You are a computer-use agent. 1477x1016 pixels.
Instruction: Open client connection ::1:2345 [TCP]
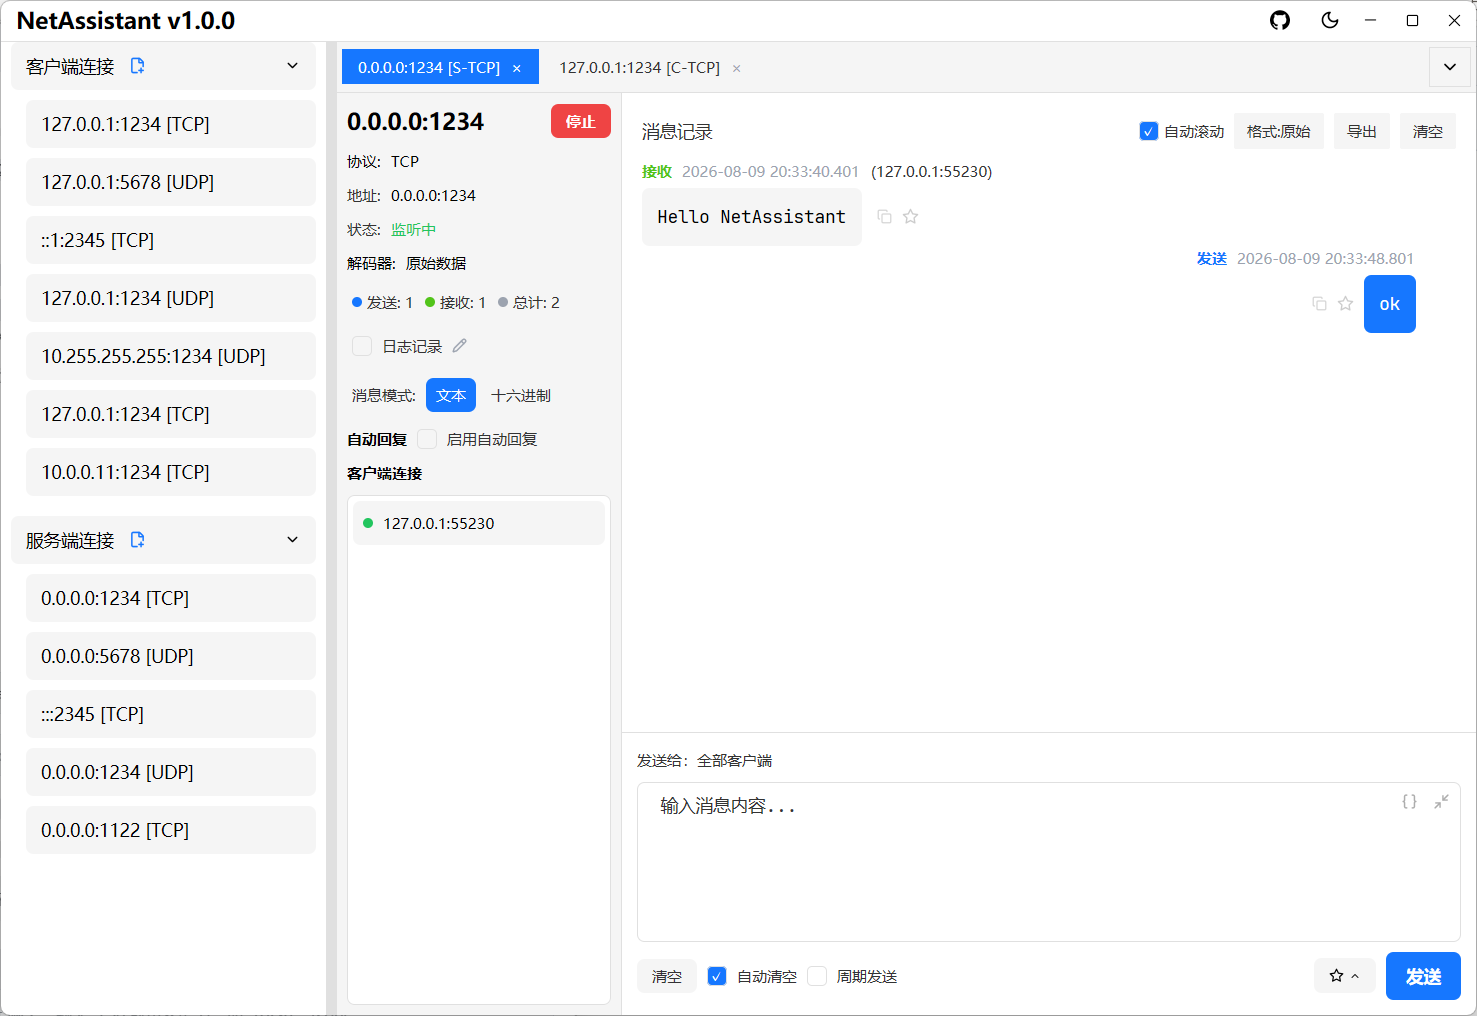tap(171, 240)
